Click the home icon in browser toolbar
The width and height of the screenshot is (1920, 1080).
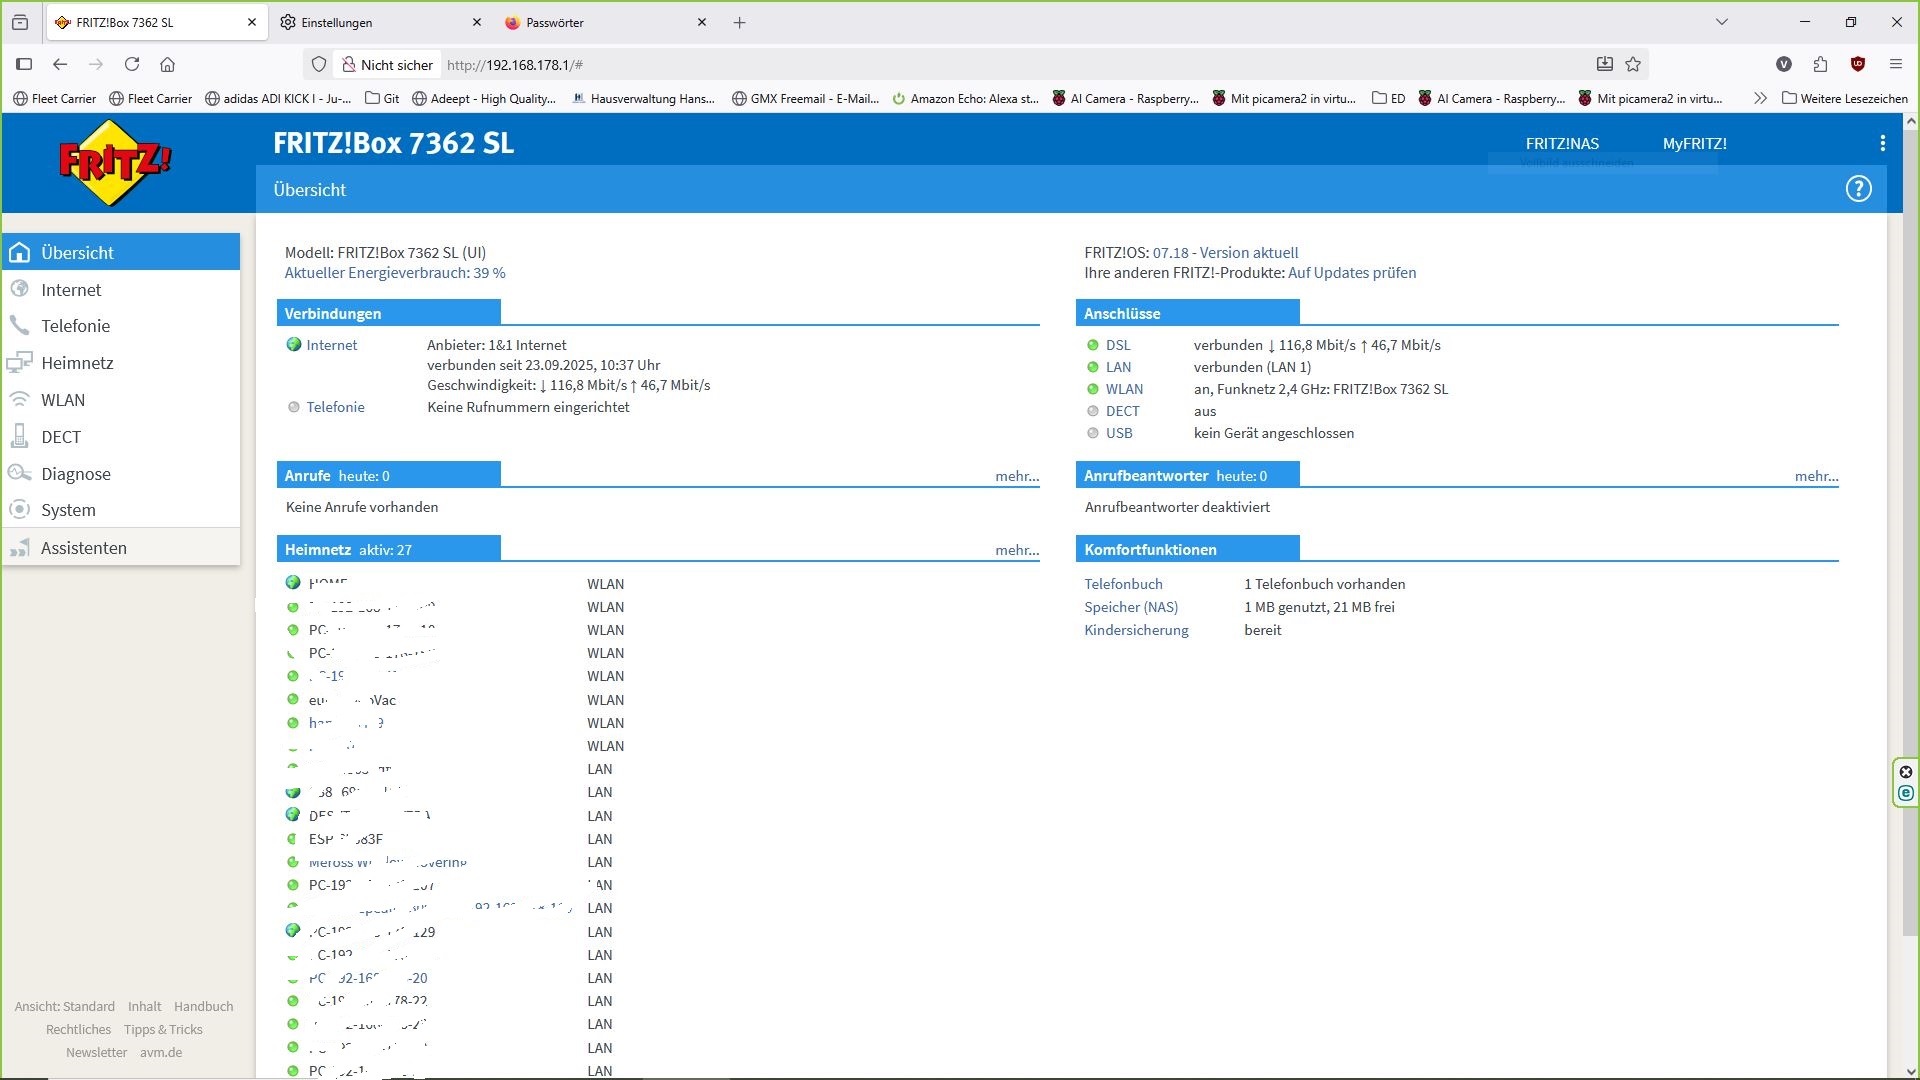167,65
